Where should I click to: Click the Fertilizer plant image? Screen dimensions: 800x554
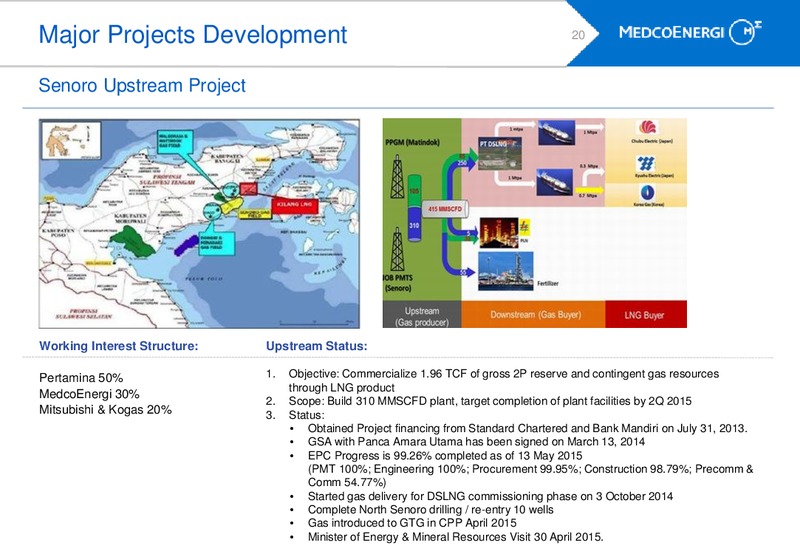[x=506, y=271]
